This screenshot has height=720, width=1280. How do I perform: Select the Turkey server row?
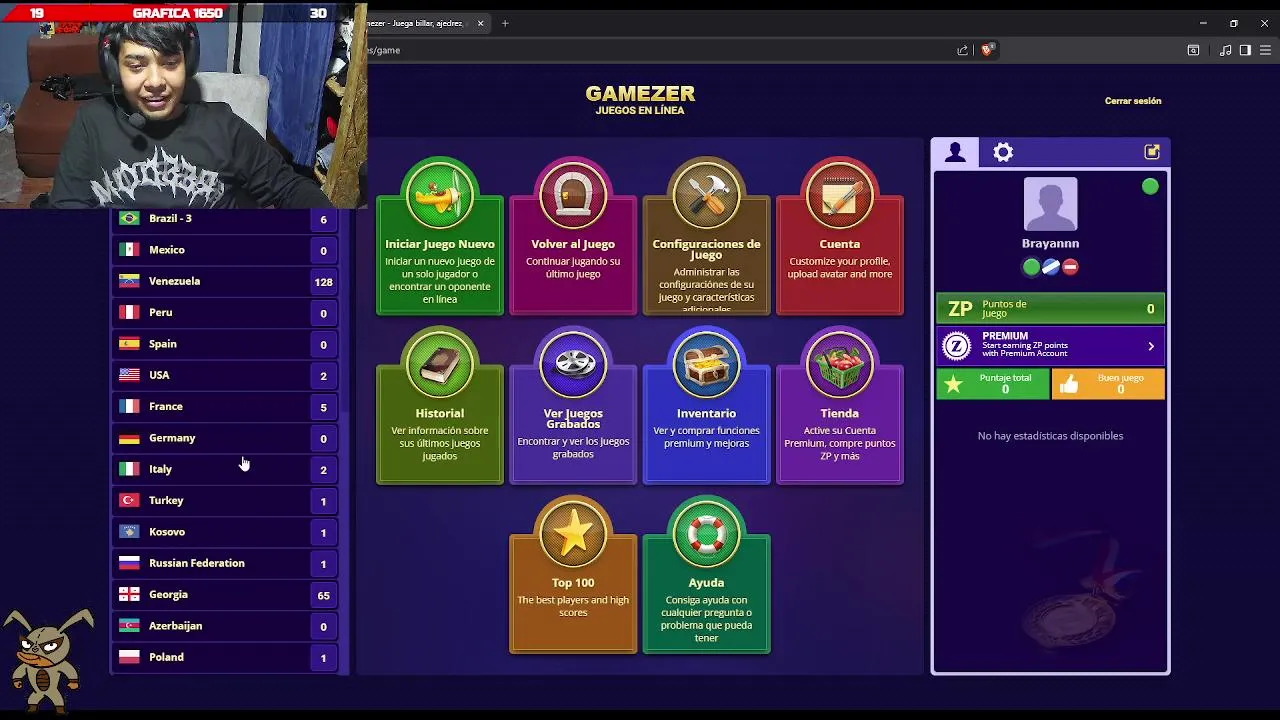point(225,501)
